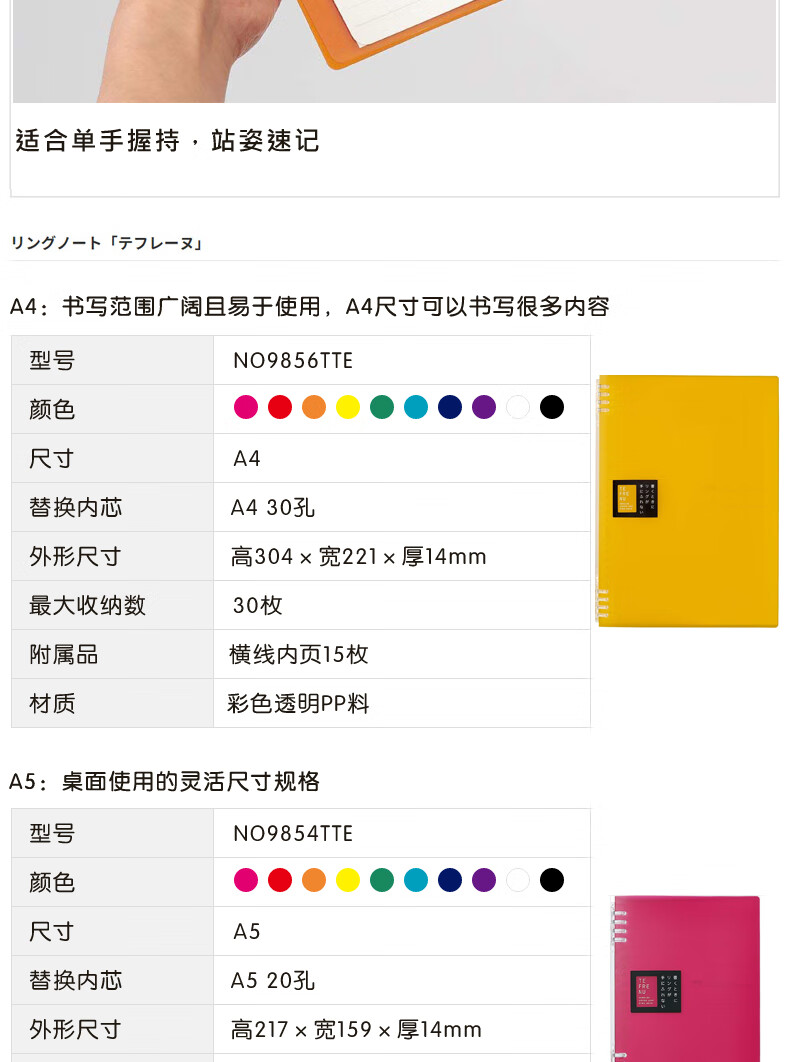The width and height of the screenshot is (790, 1062).
Task: Pick the orange color dot in A4 table
Action: point(314,407)
